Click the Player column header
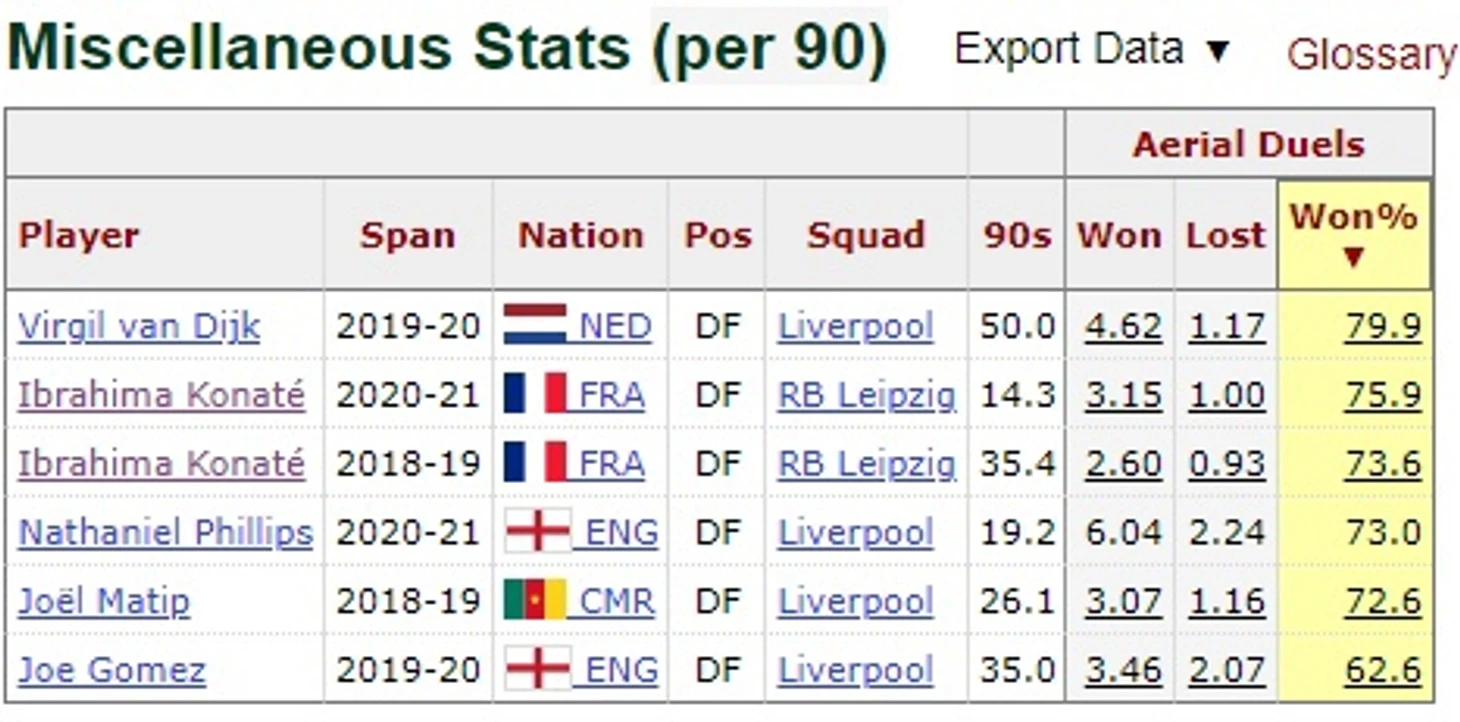 tap(79, 235)
